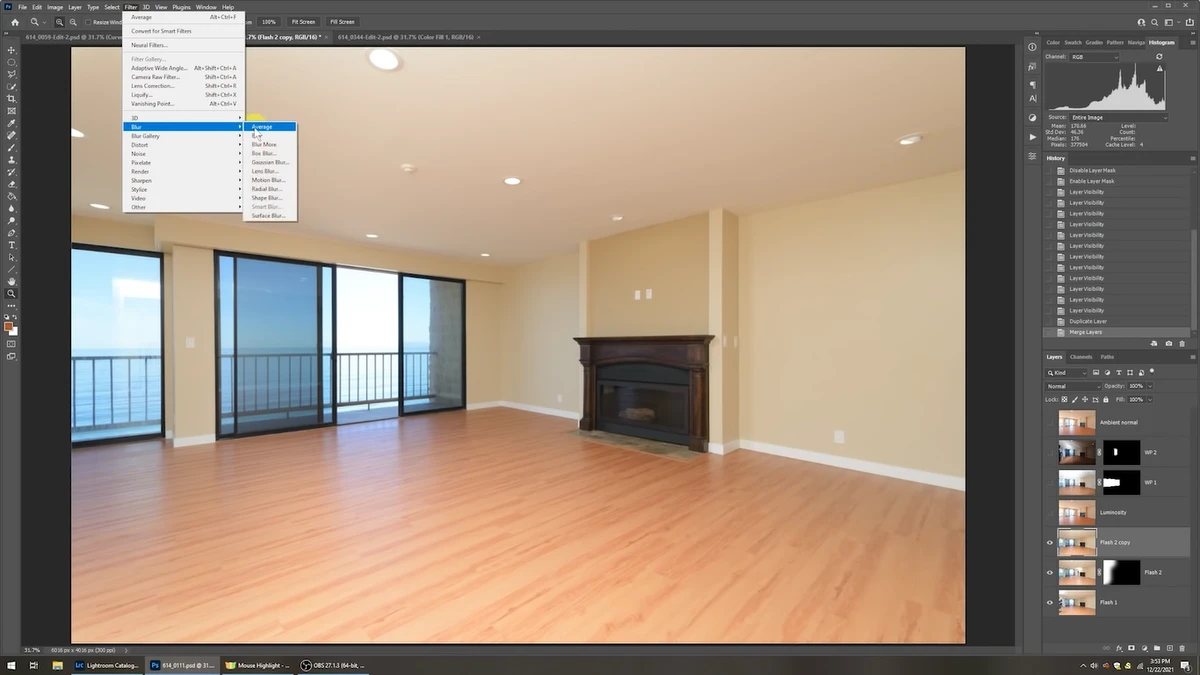Select the Crop tool
The image size is (1200, 675).
pos(11,97)
